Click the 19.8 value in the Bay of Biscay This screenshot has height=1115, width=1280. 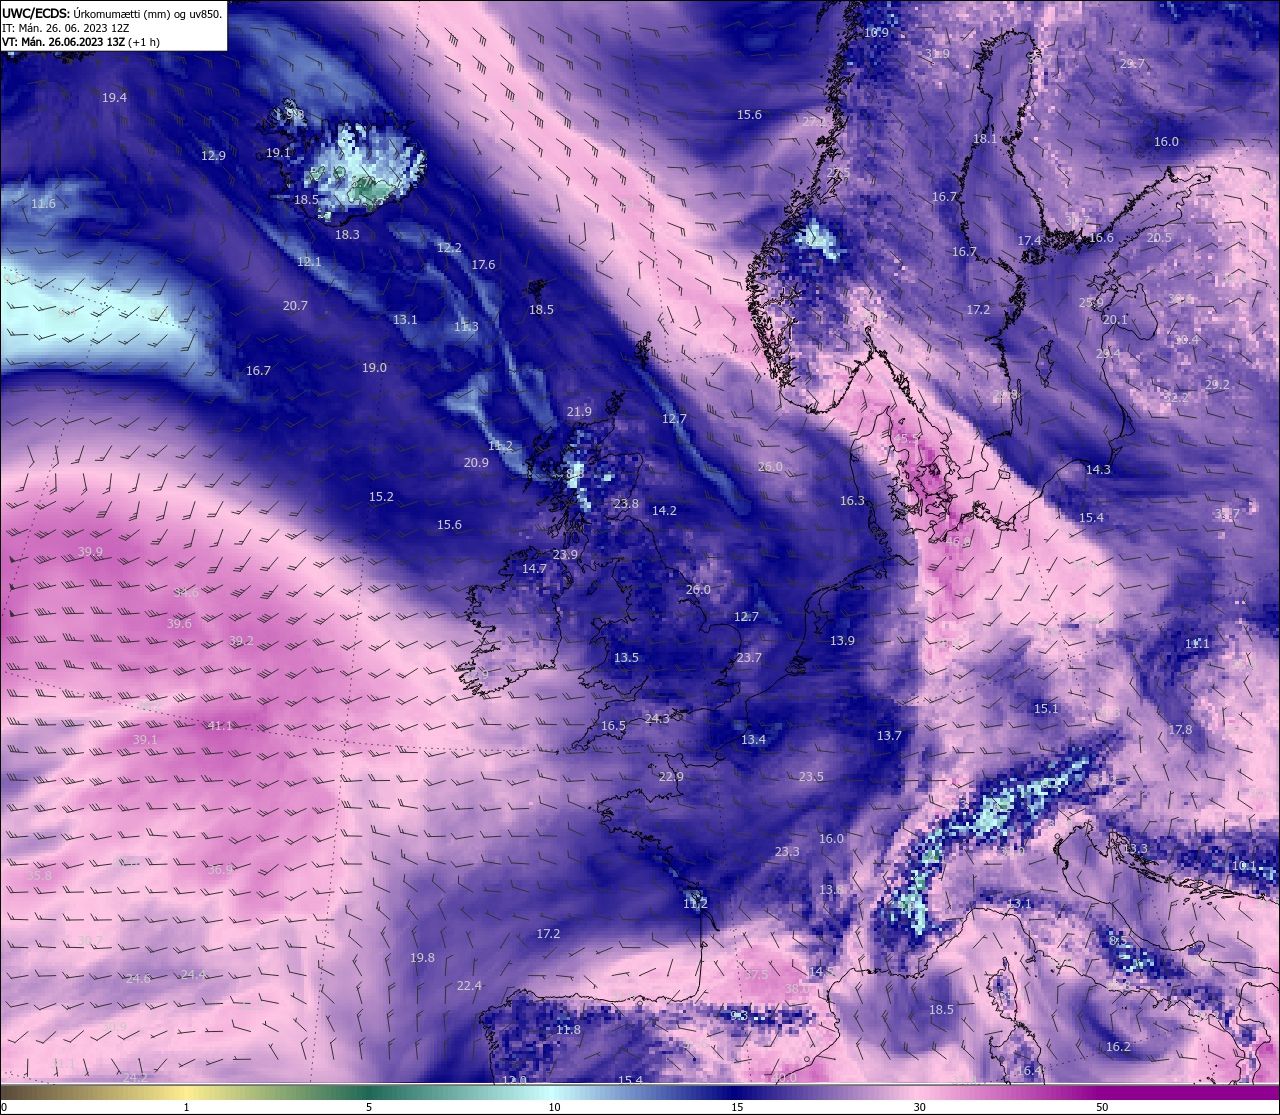[x=422, y=958]
